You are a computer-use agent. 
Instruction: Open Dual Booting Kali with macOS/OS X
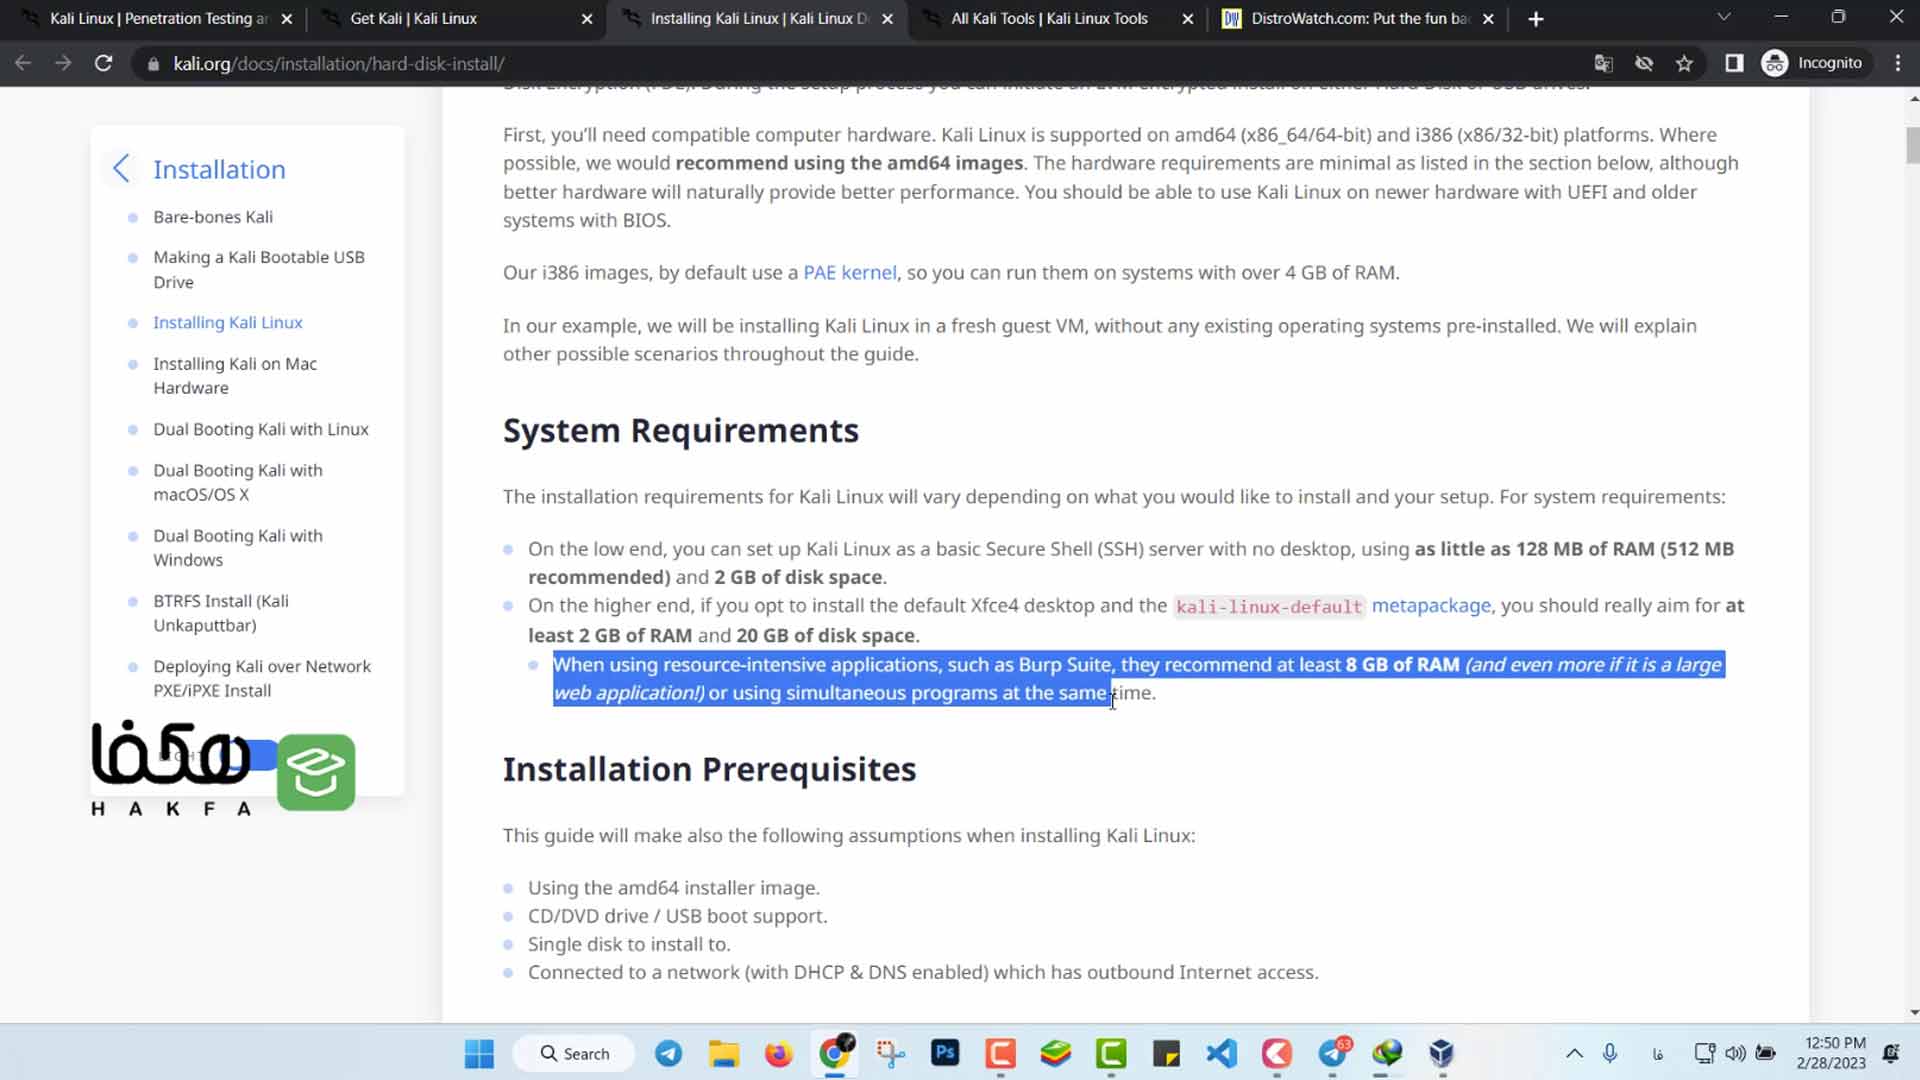click(238, 482)
